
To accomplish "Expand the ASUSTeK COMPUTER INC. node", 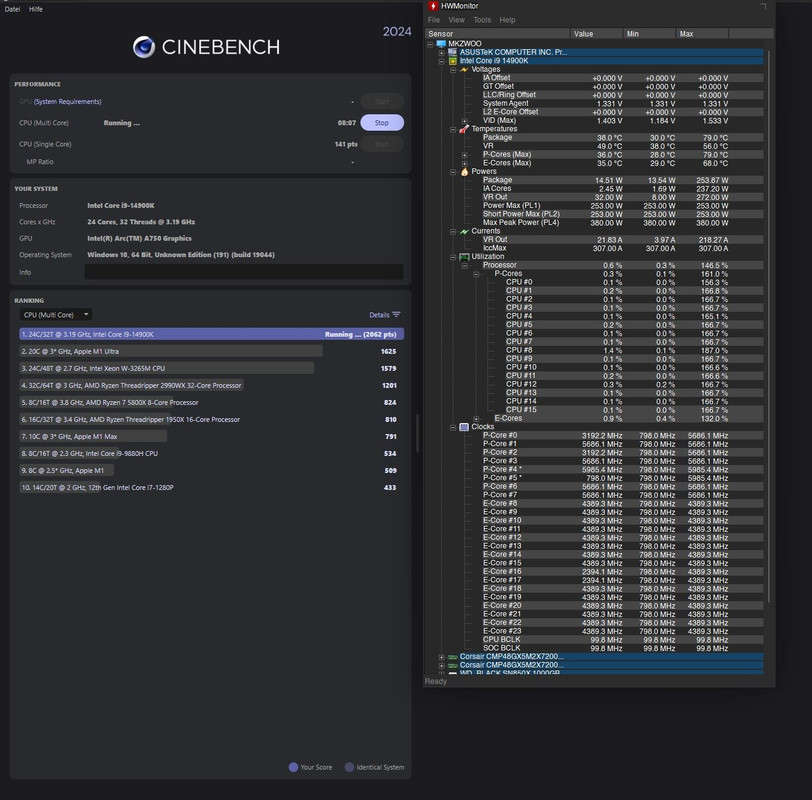I will pos(441,53).
